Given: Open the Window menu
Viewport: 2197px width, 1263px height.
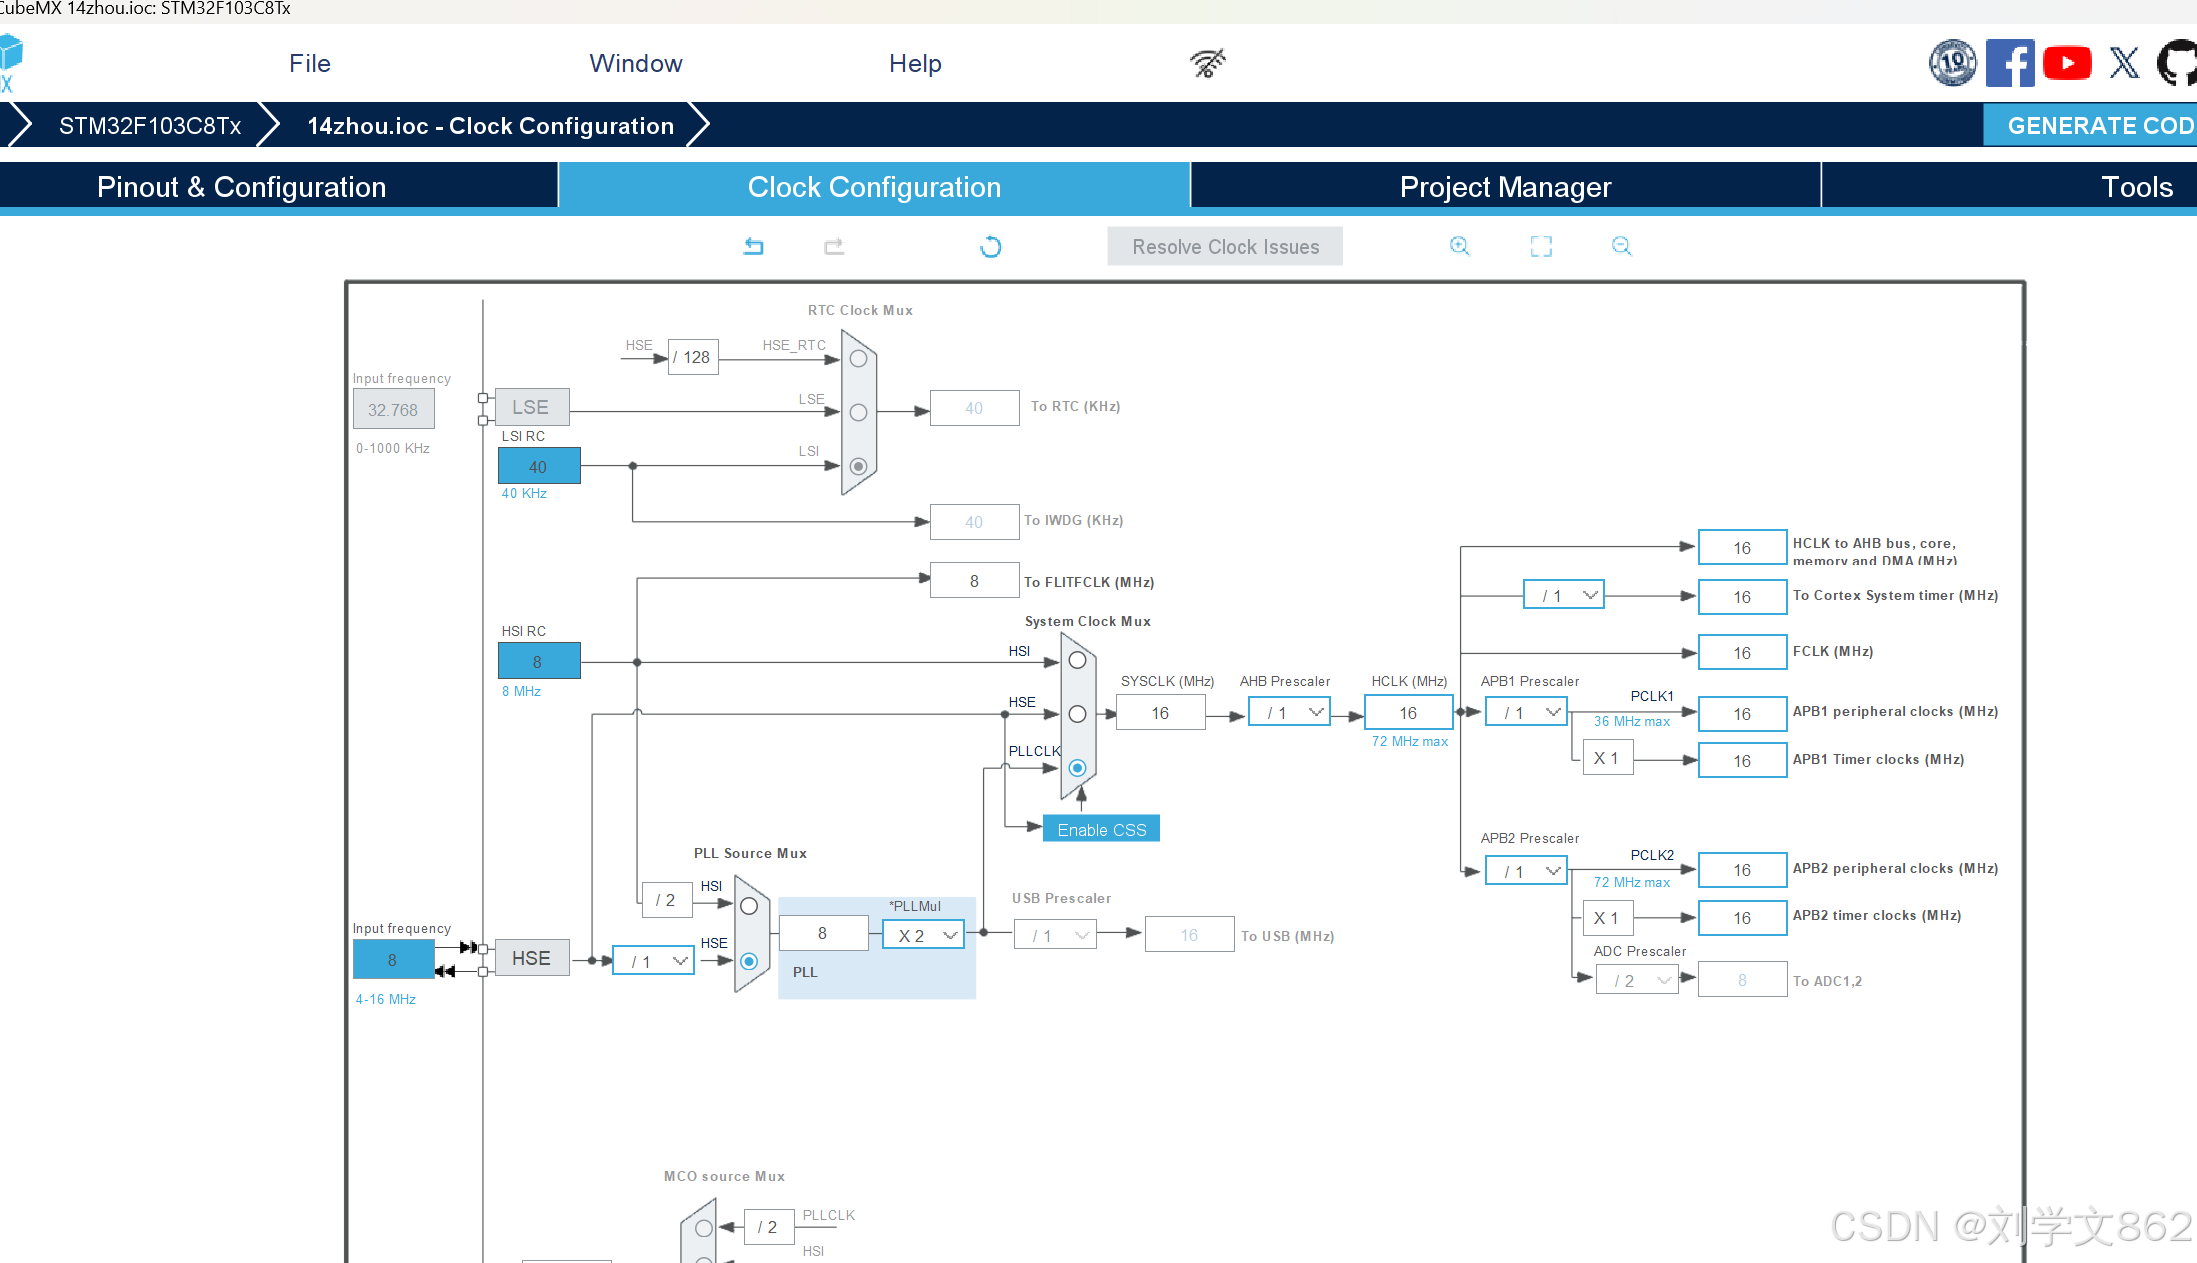Looking at the screenshot, I should click(x=635, y=63).
